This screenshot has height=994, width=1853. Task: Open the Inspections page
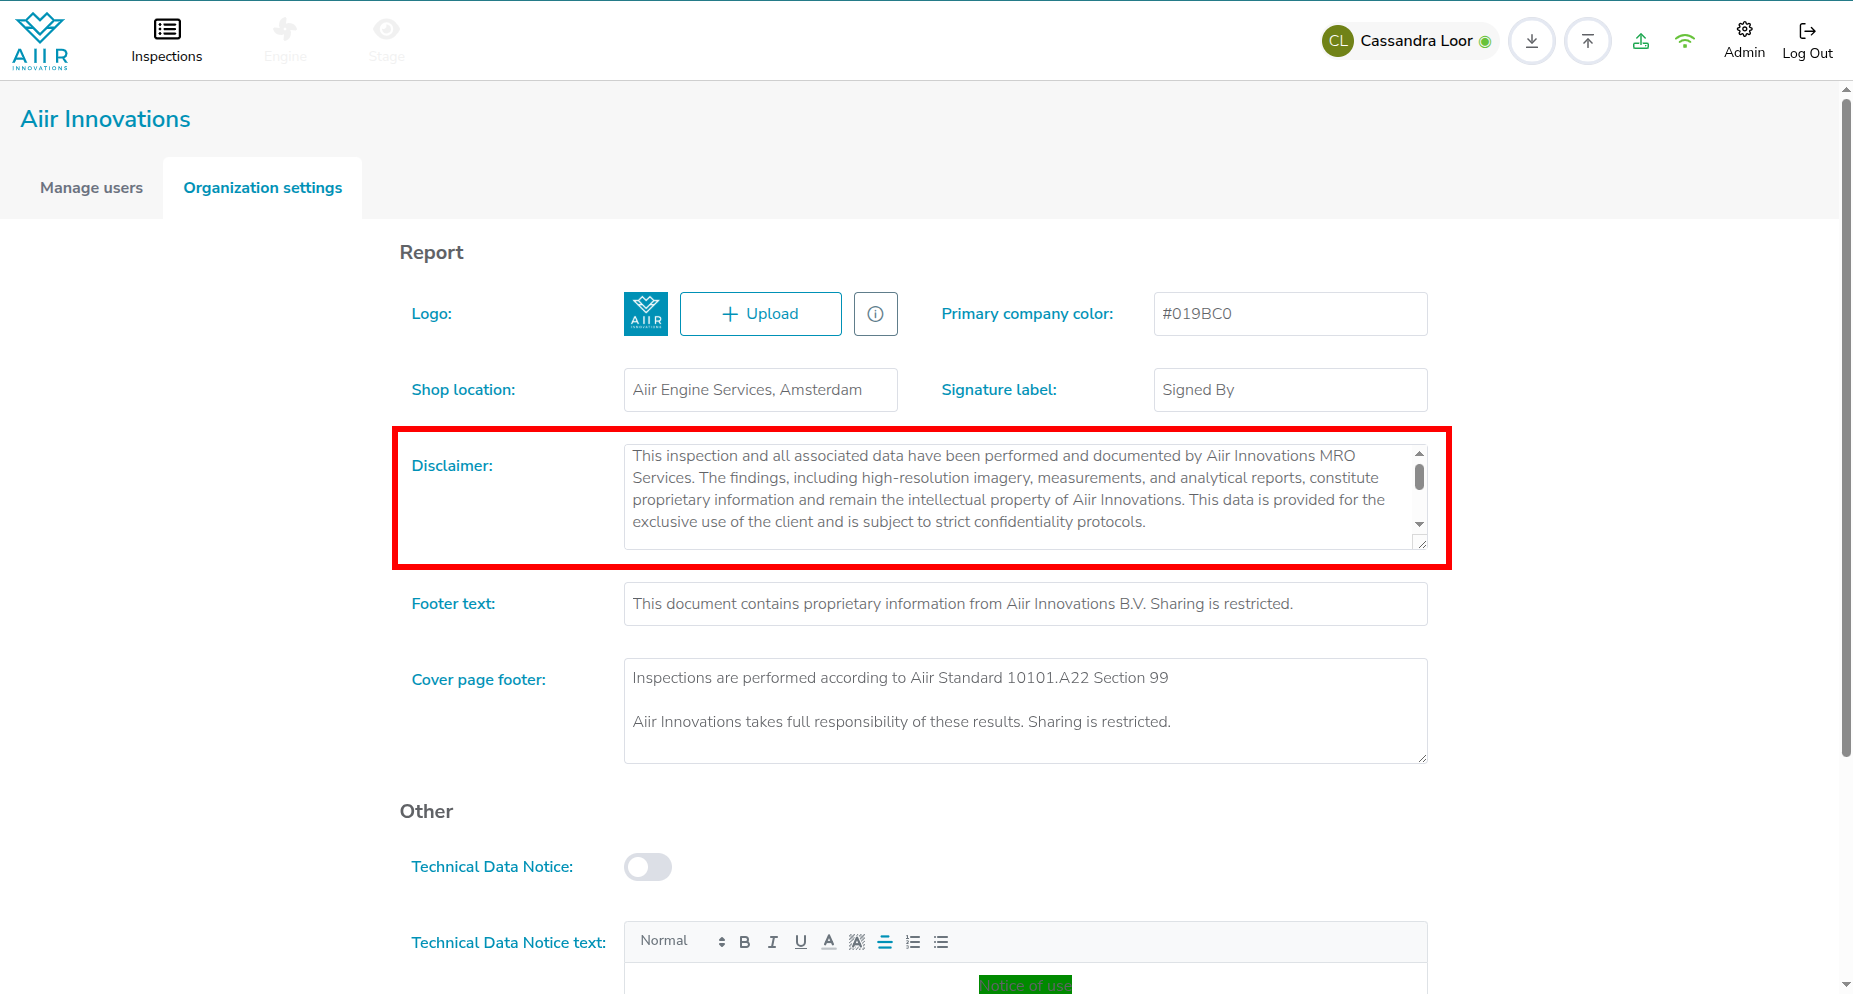pyautogui.click(x=167, y=41)
